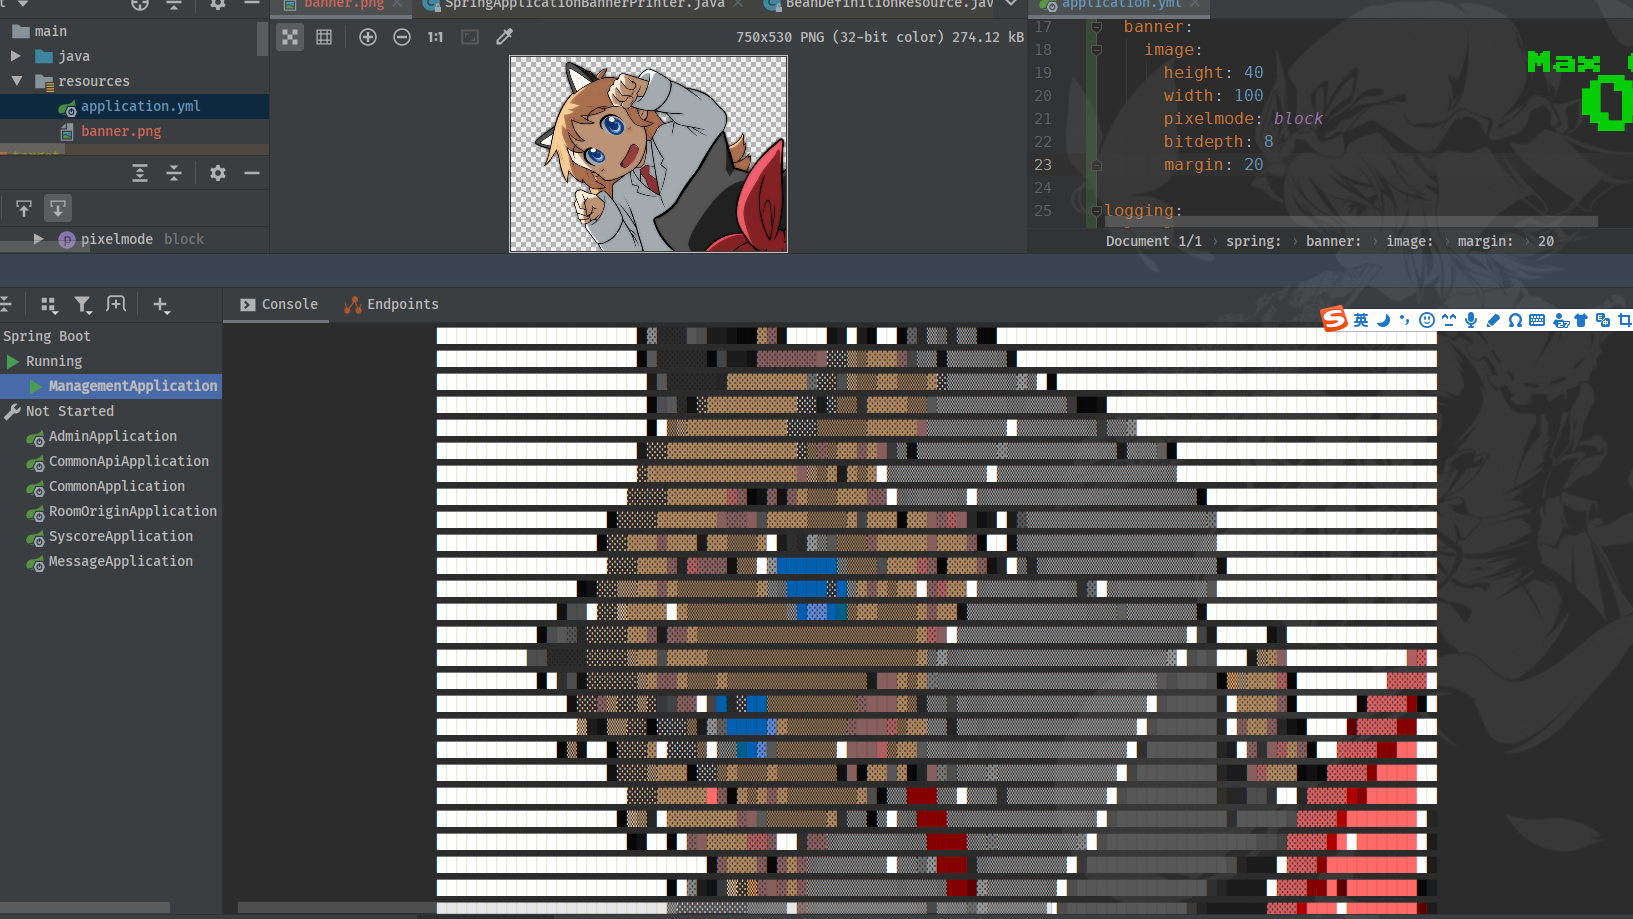
Task: Select AdminApplication in the services list
Action: 112,436
